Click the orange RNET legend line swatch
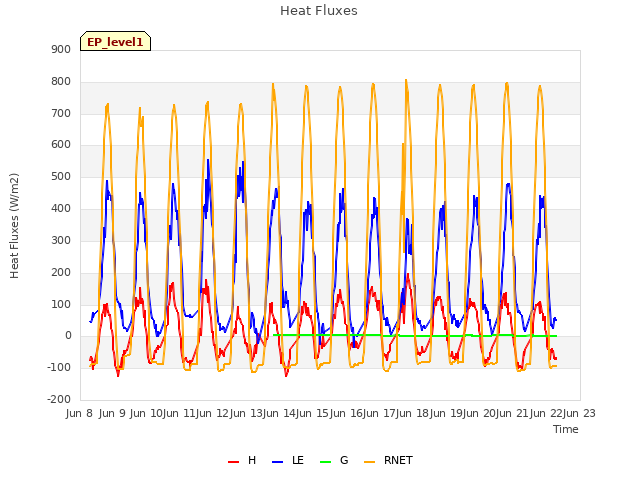Viewport: 640px width, 480px height. [x=369, y=462]
